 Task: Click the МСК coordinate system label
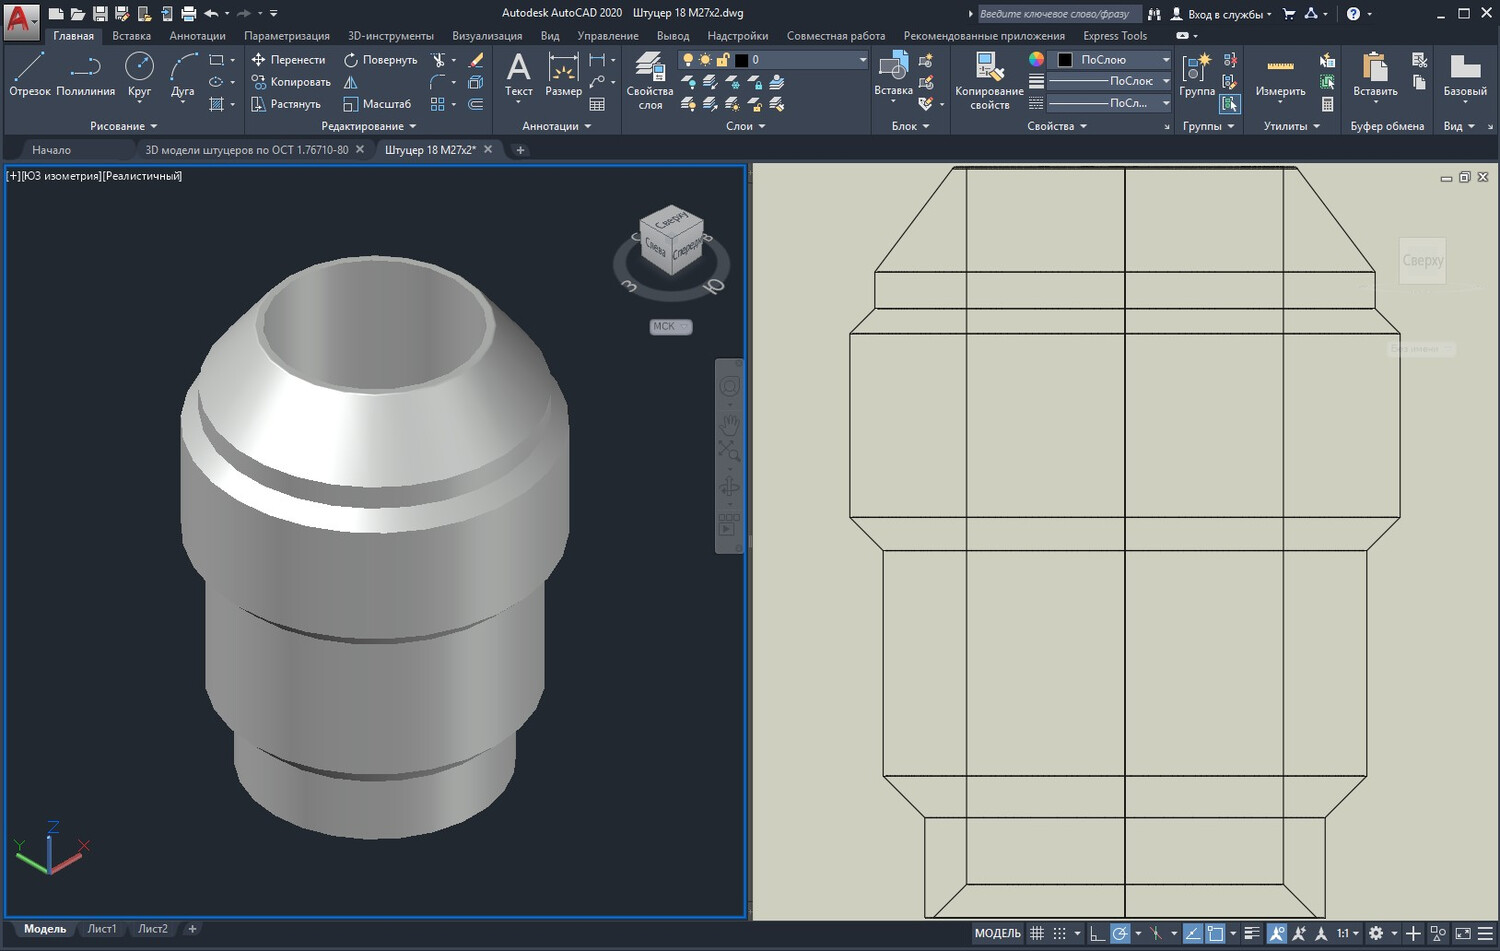point(670,326)
